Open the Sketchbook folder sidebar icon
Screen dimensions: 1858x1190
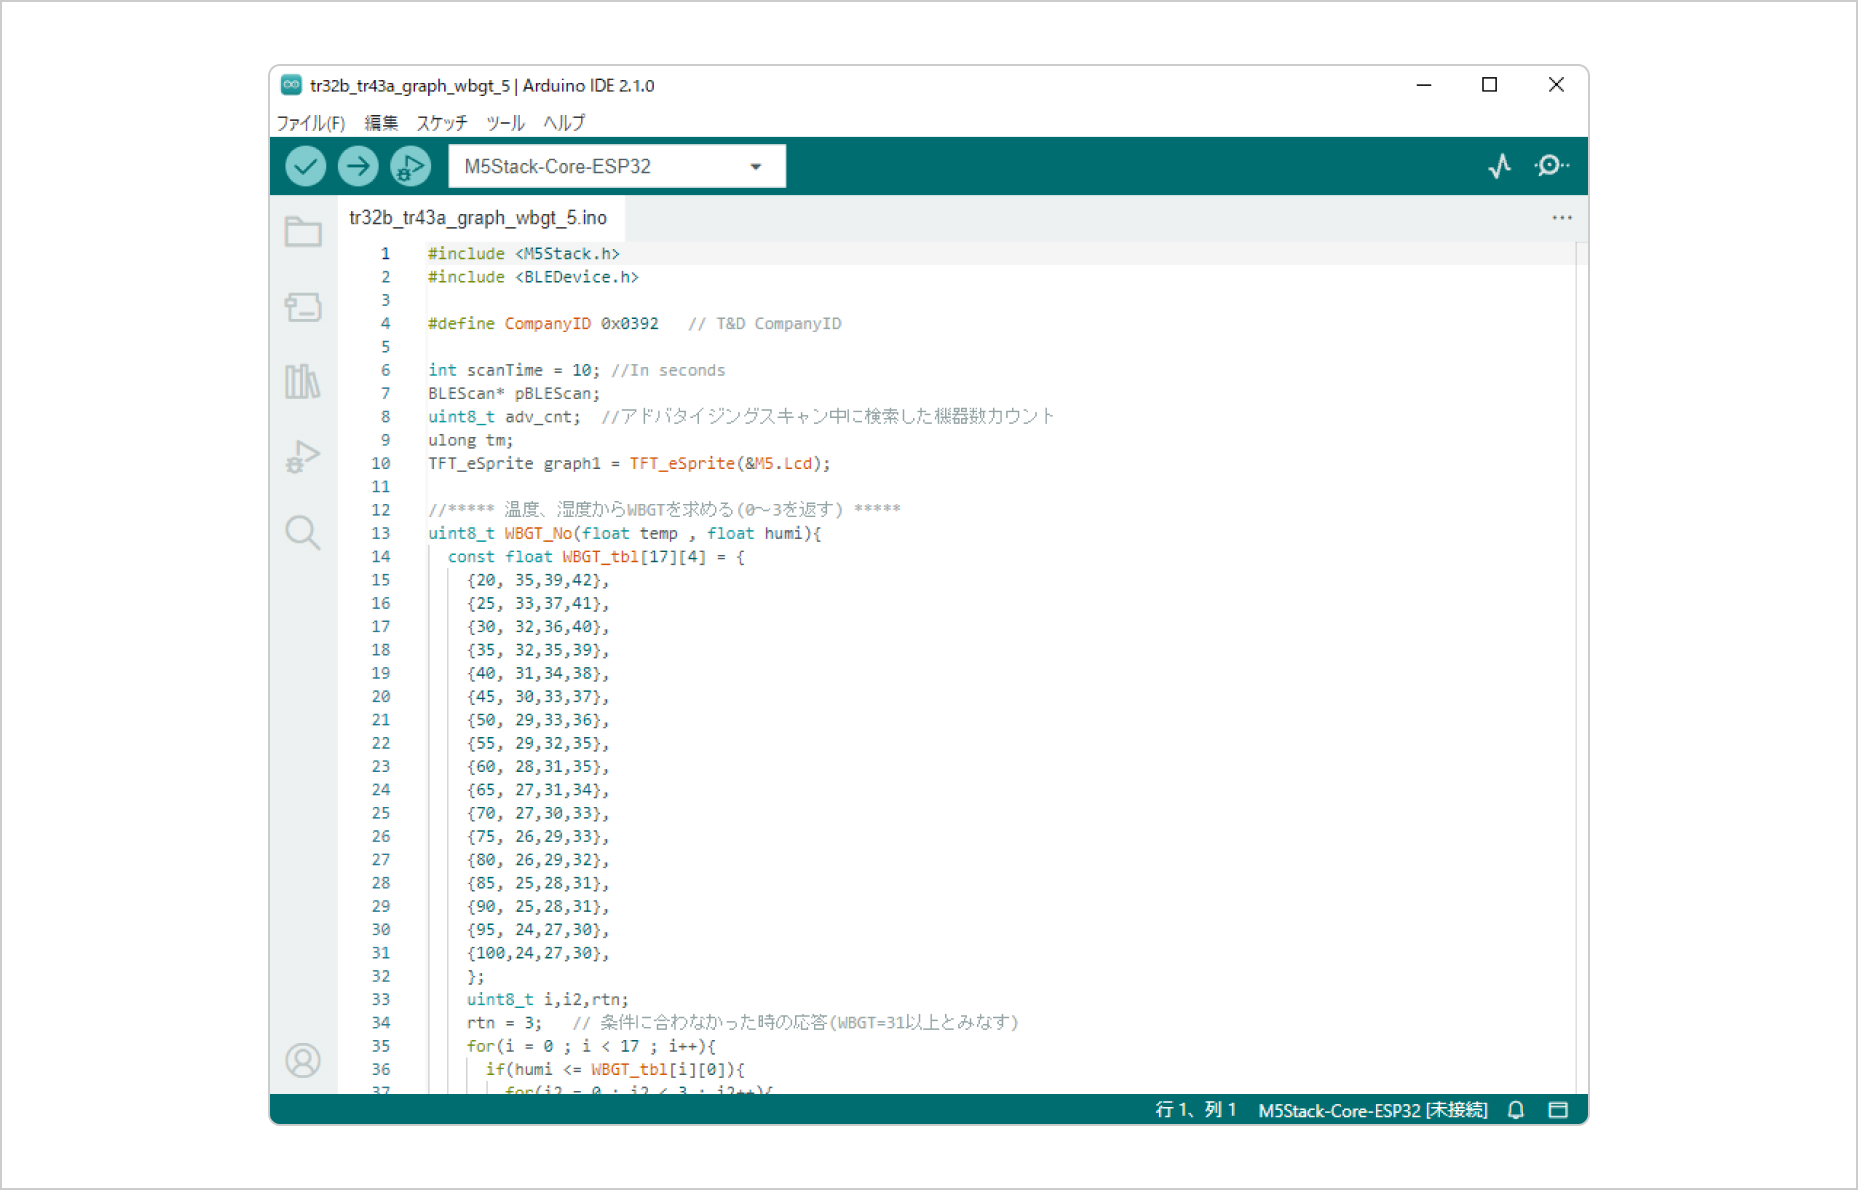click(x=303, y=232)
